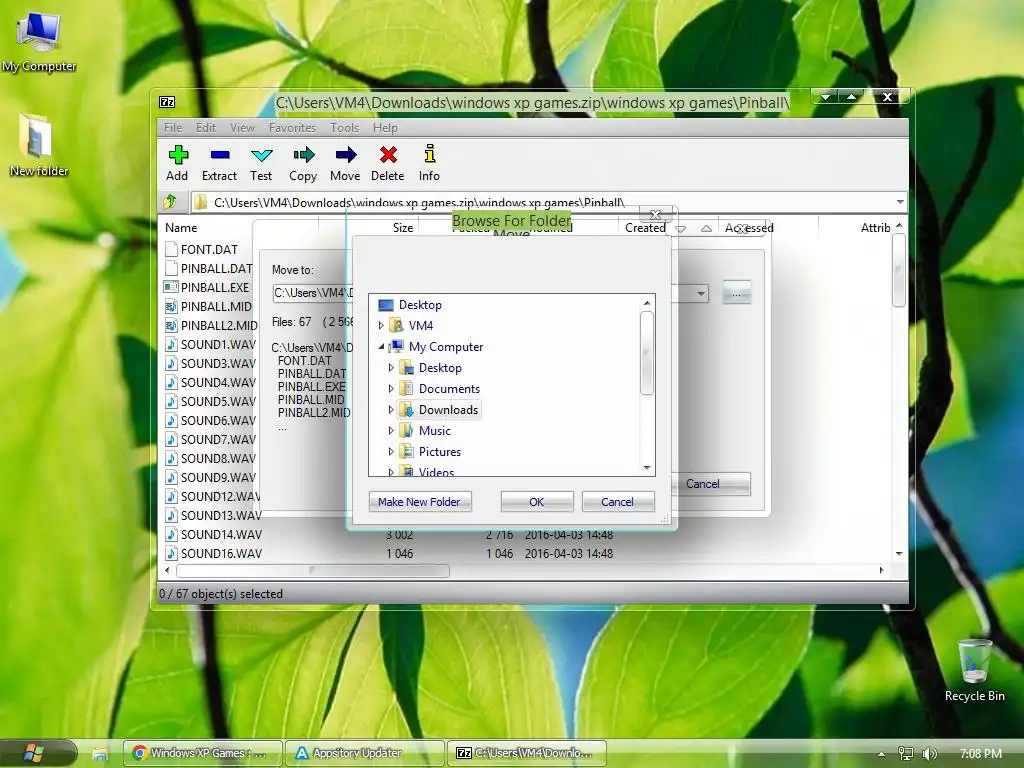Click the up-folder arrow icon
The image size is (1024, 768).
pyautogui.click(x=171, y=202)
